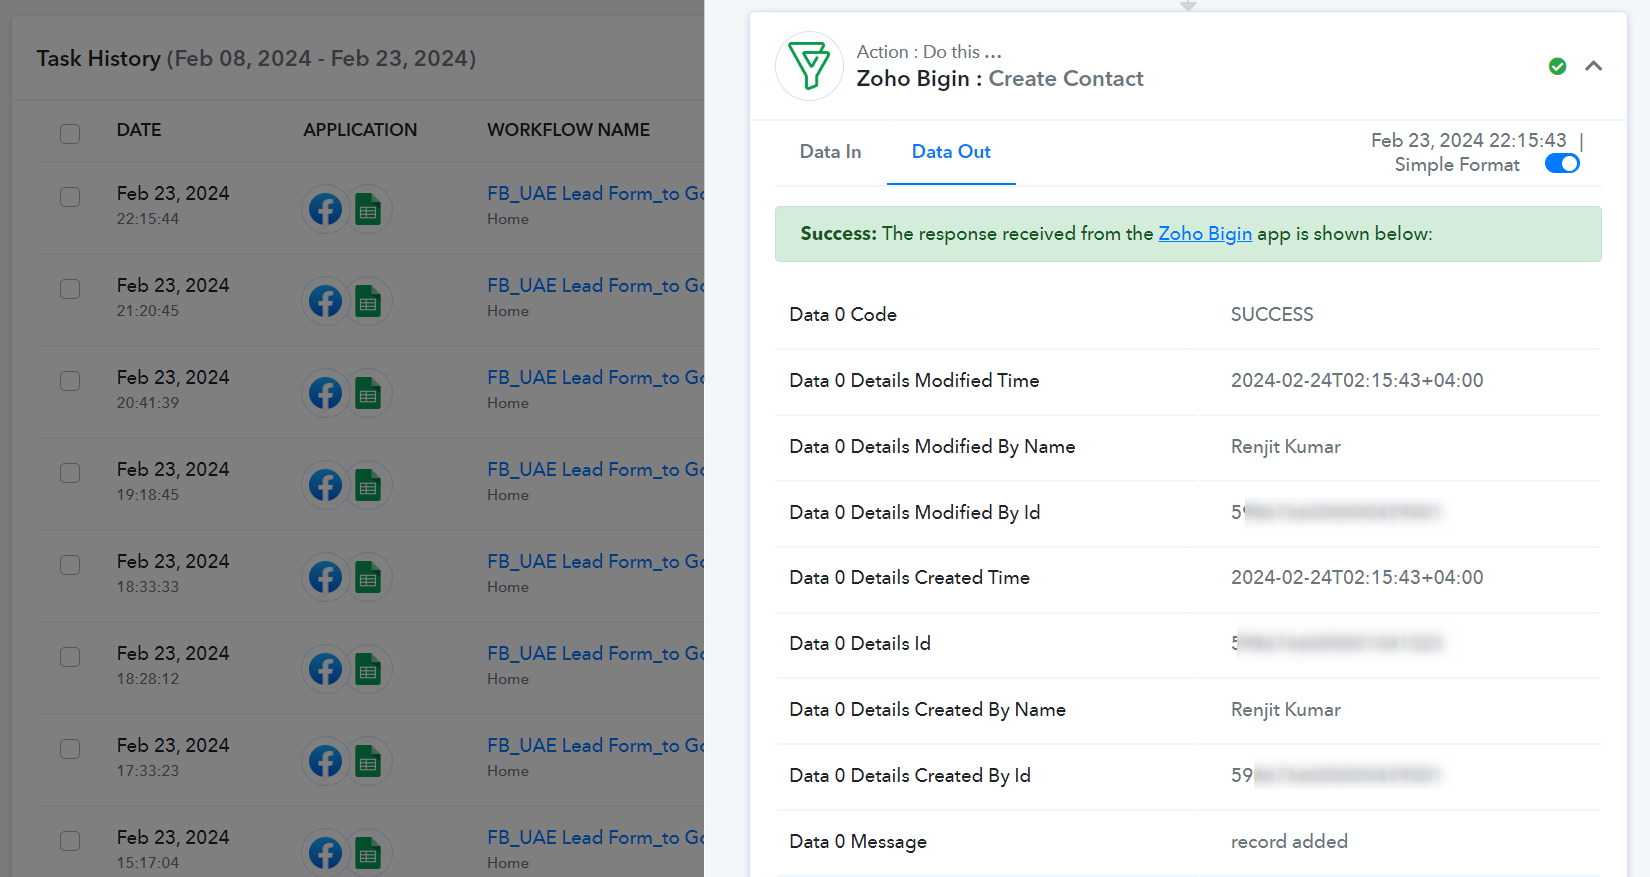1650x877 pixels.
Task: Click Google Sheets icon in the 21:20:45 row
Action: click(x=369, y=302)
